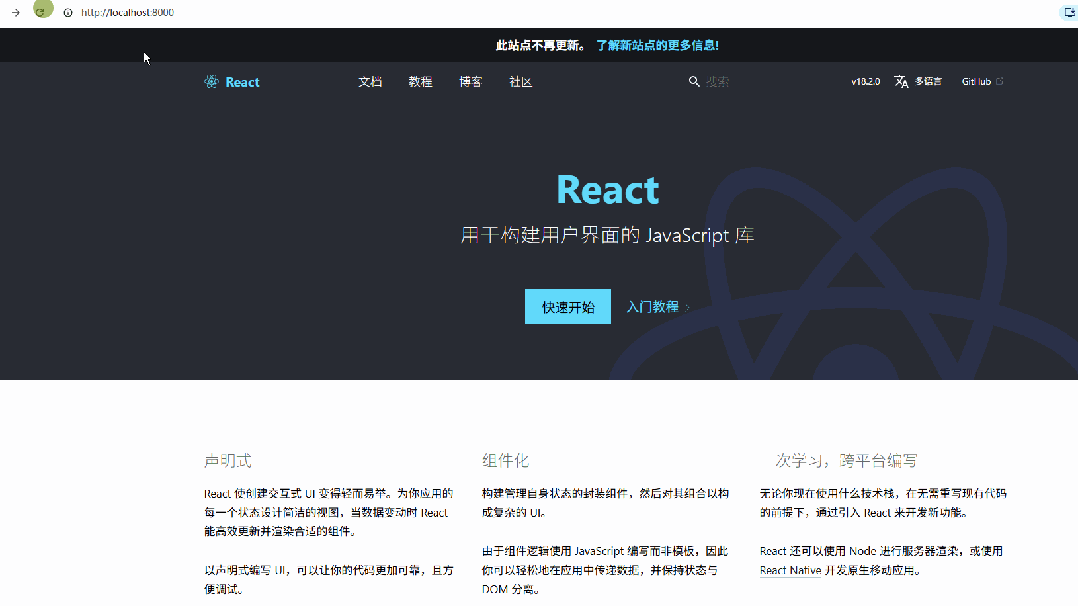Click the 声明式 heading
Viewport: 1078px width, 606px height.
(228, 461)
